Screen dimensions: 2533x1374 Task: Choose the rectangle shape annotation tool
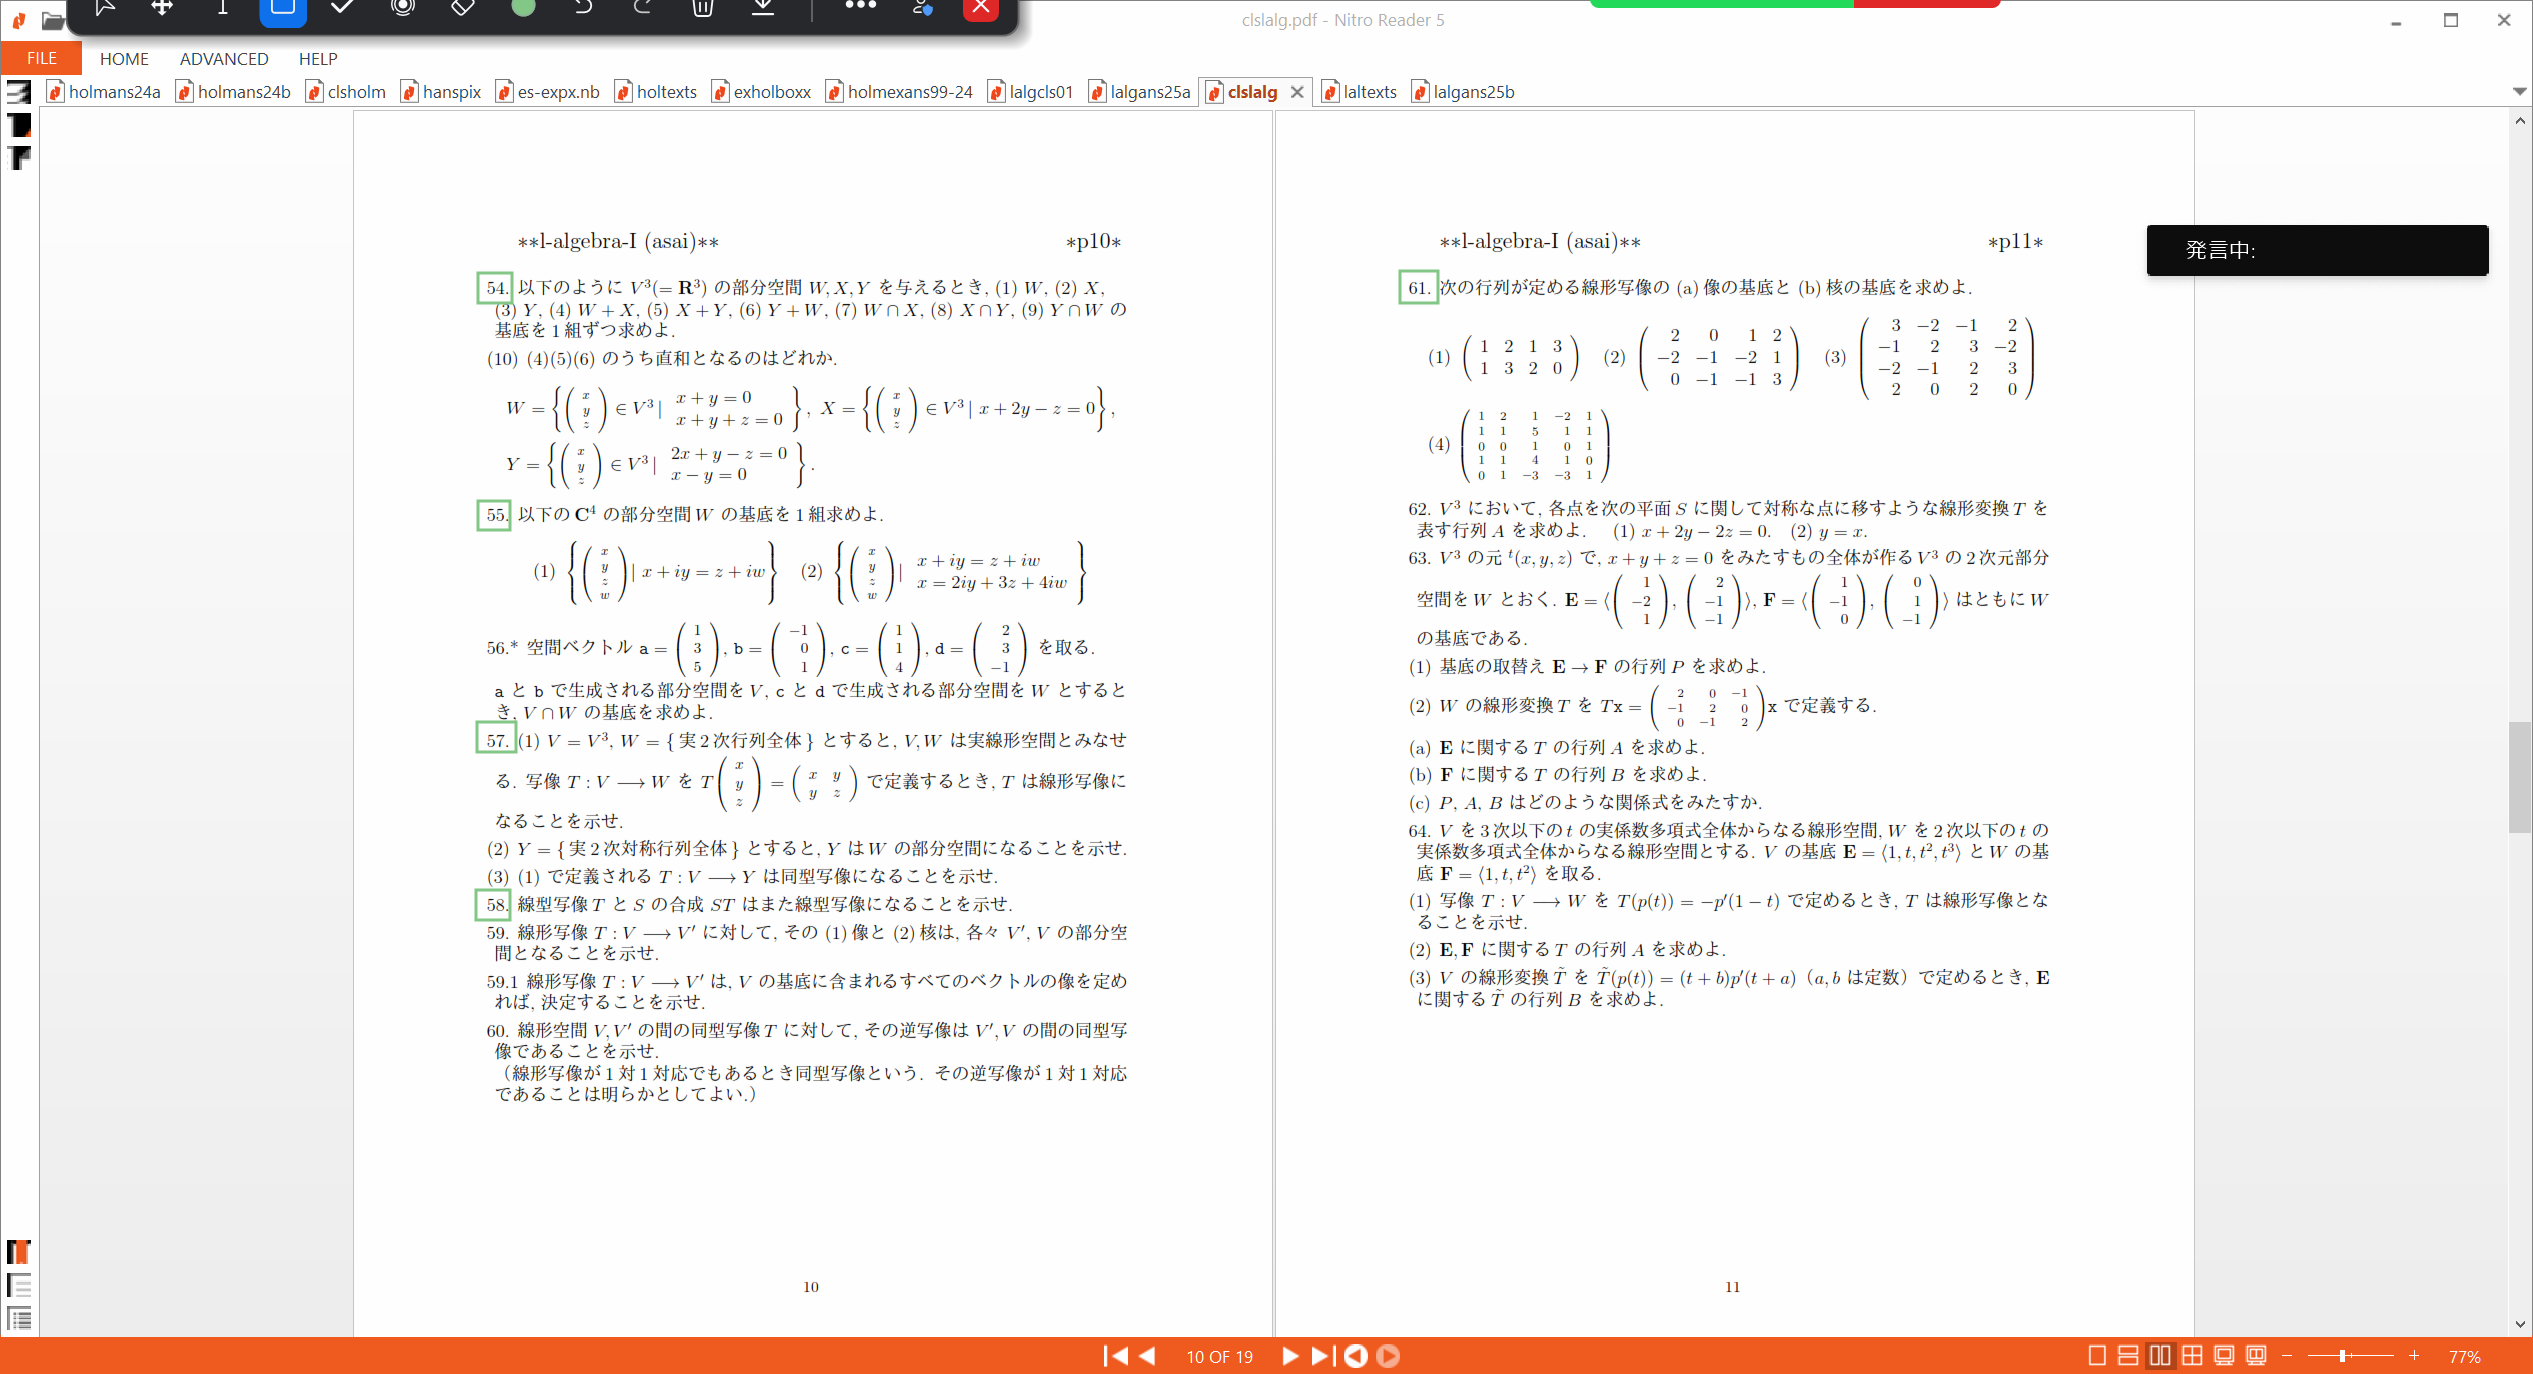coord(283,8)
